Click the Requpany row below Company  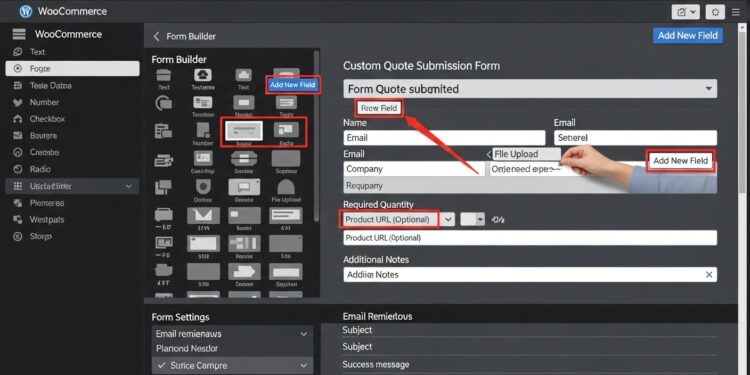(530, 186)
